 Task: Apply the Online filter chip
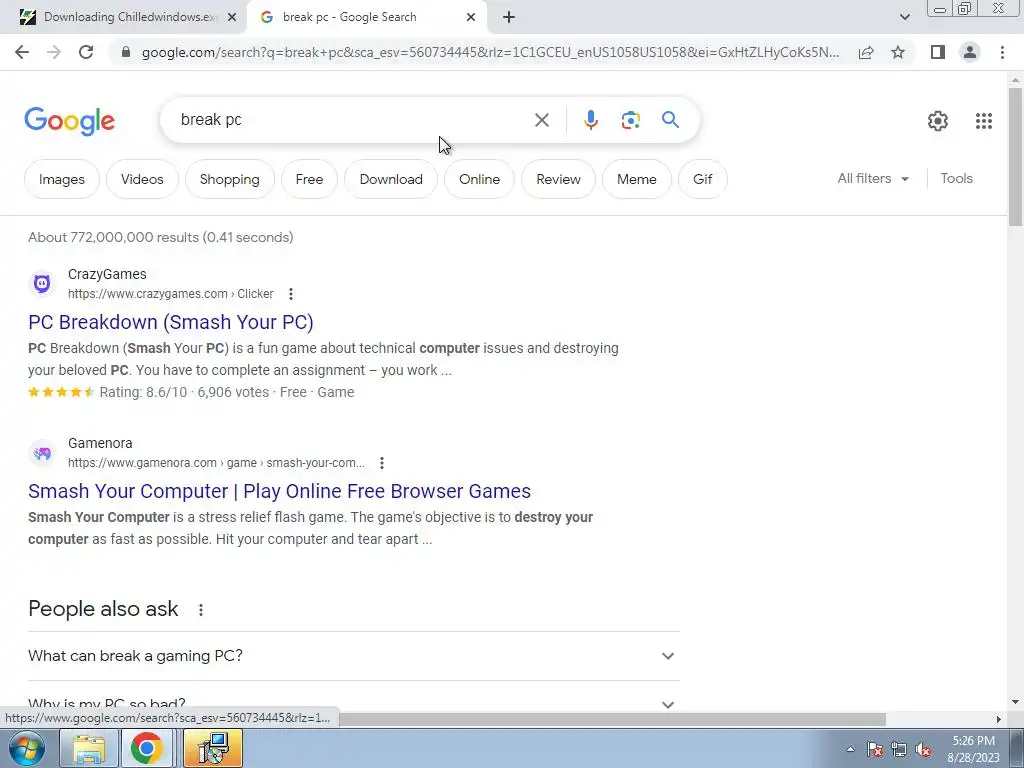pyautogui.click(x=479, y=179)
